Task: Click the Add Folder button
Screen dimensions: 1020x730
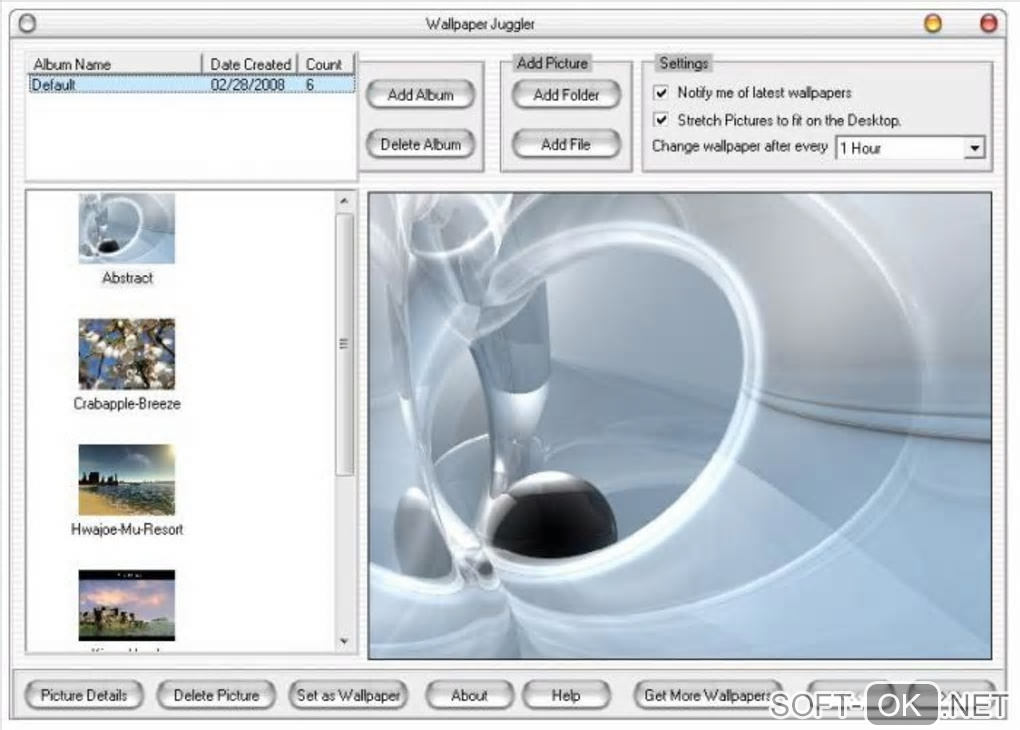Action: tap(566, 95)
